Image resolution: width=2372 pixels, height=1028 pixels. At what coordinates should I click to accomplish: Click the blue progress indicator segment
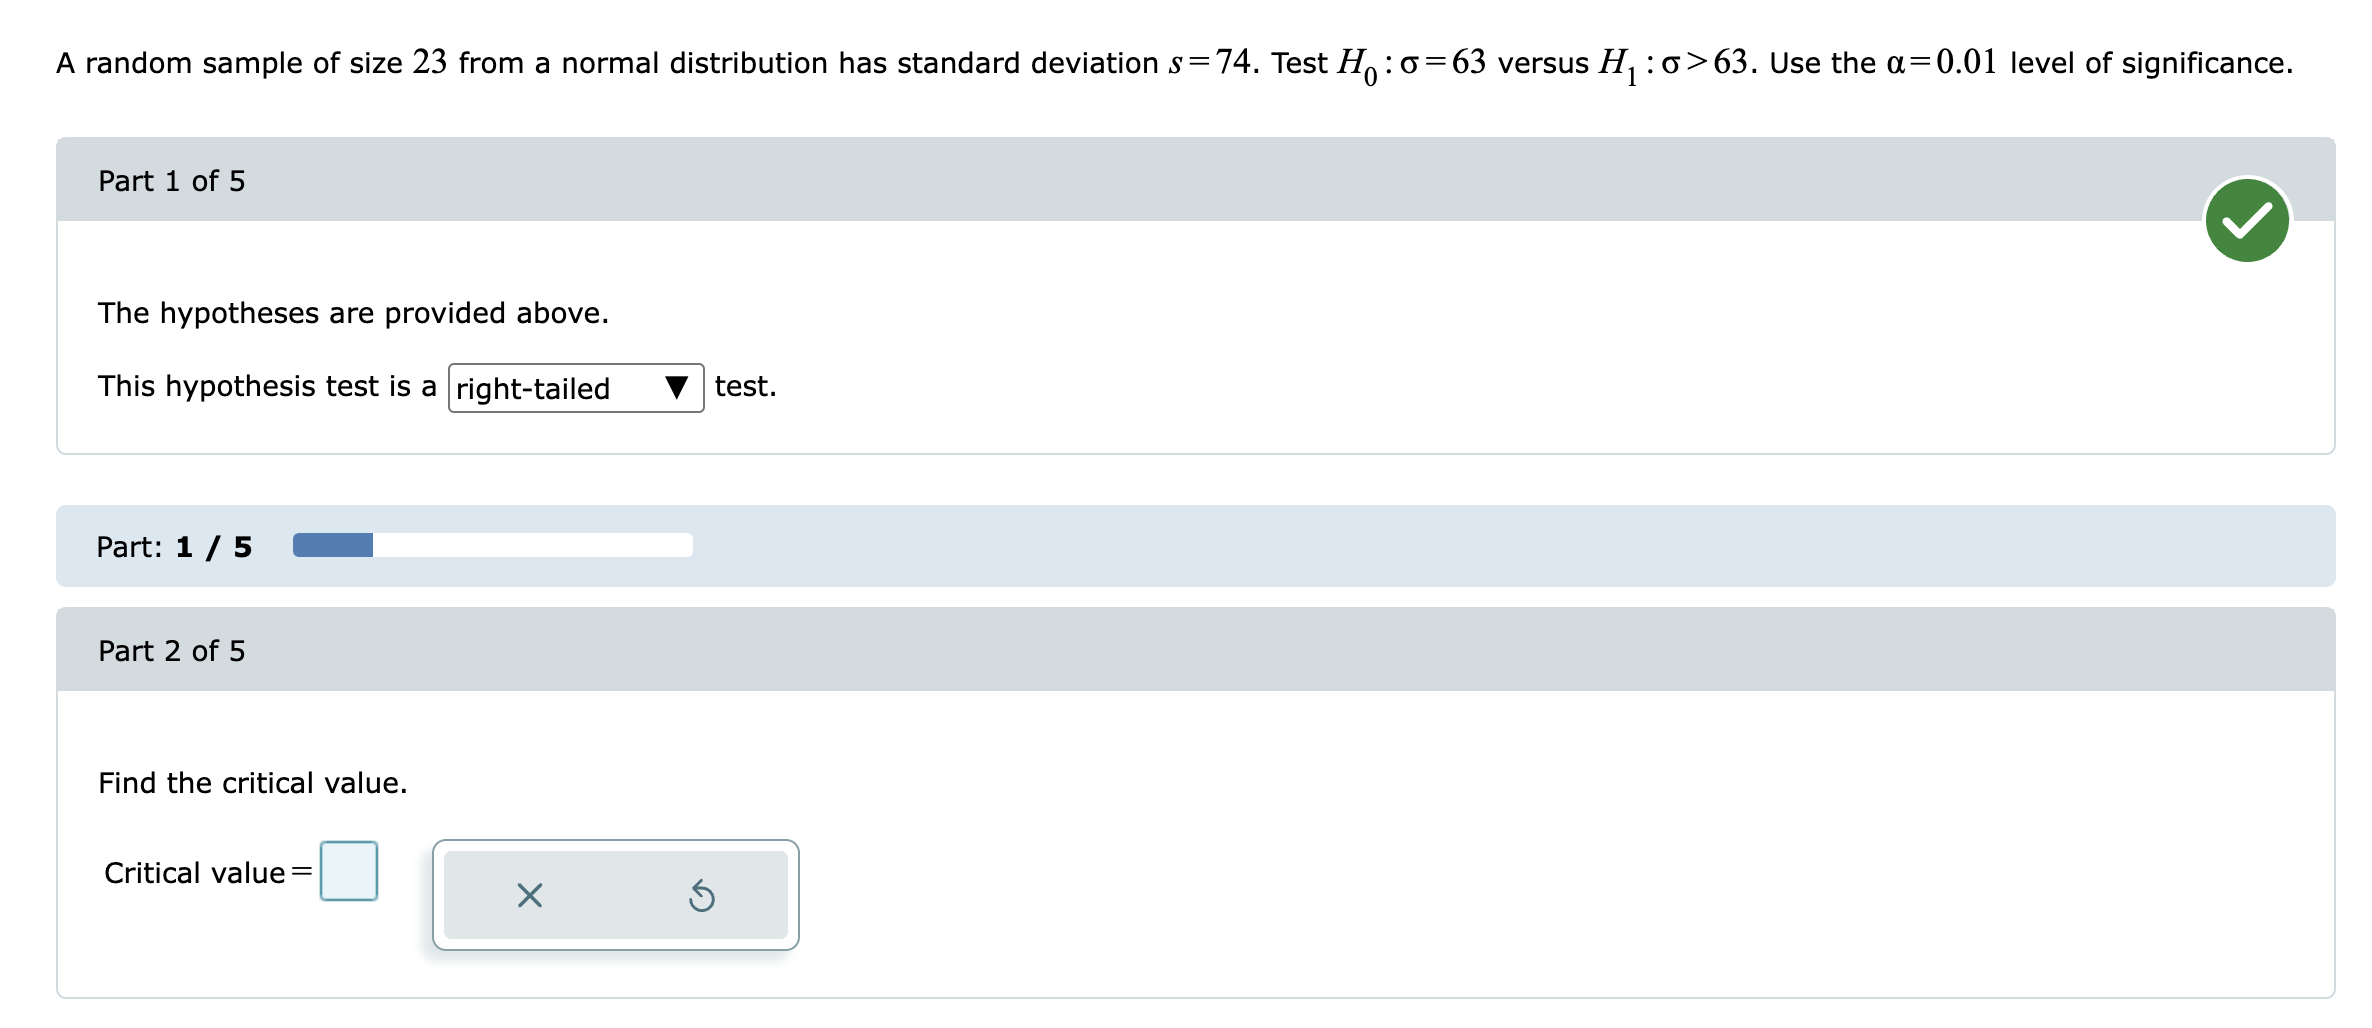[331, 544]
